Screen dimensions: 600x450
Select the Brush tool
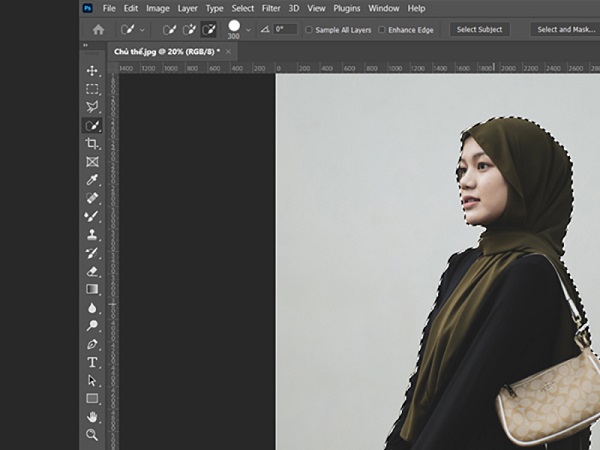(x=92, y=217)
